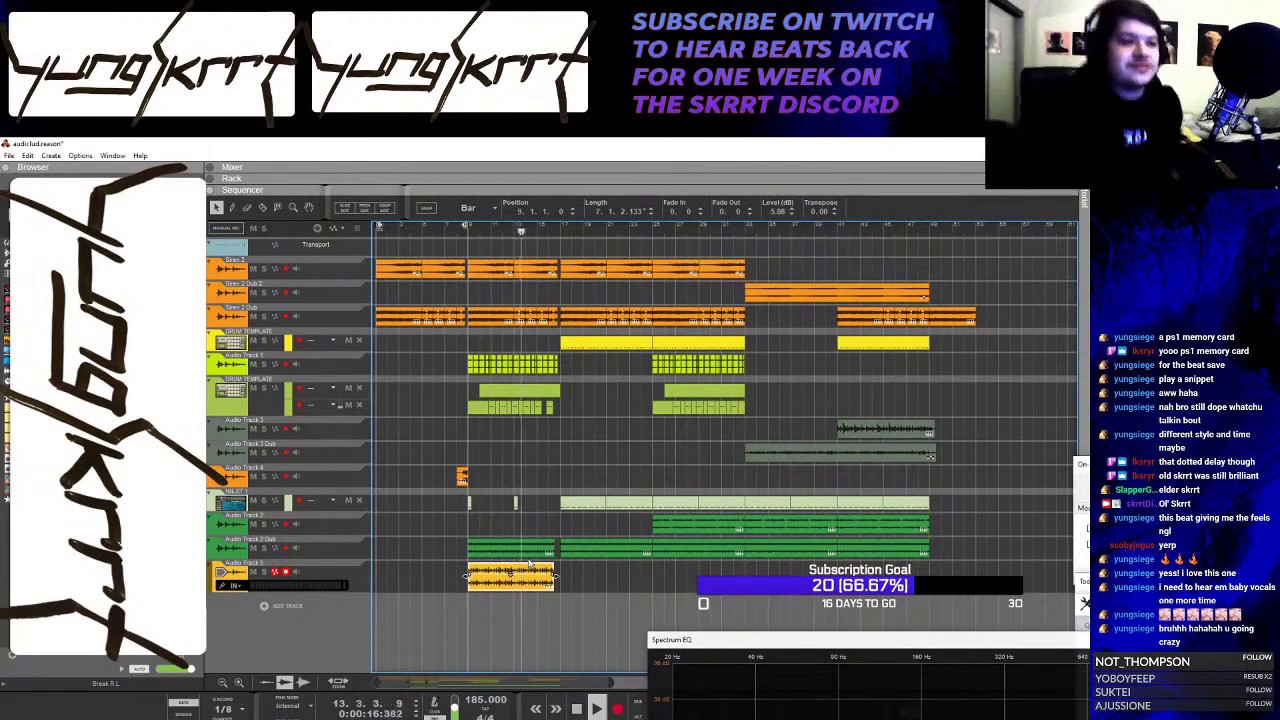Select the largest waveform zoom icon
The image size is (1280, 720).
tap(304, 683)
